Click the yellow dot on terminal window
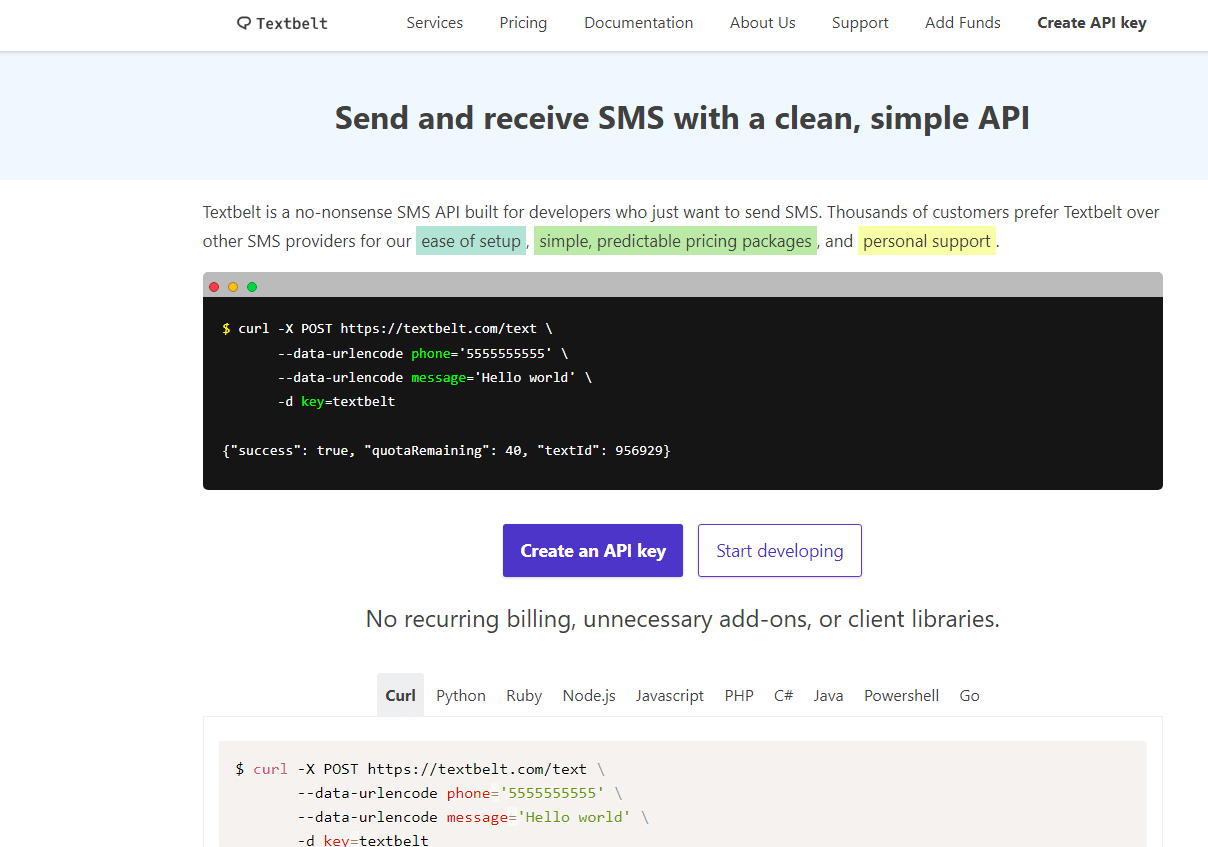This screenshot has width=1208, height=847. click(233, 287)
